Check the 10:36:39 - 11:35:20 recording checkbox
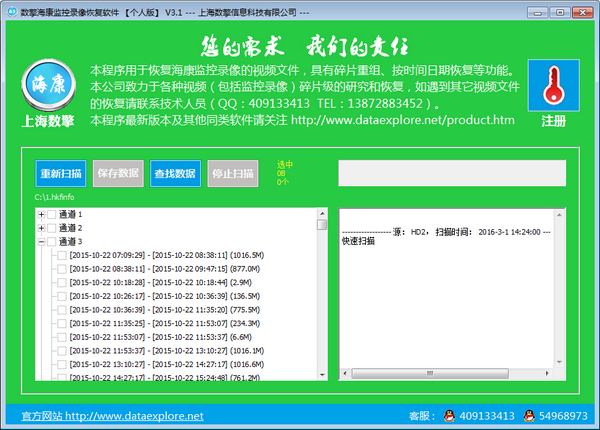The image size is (600, 430). [x=62, y=310]
